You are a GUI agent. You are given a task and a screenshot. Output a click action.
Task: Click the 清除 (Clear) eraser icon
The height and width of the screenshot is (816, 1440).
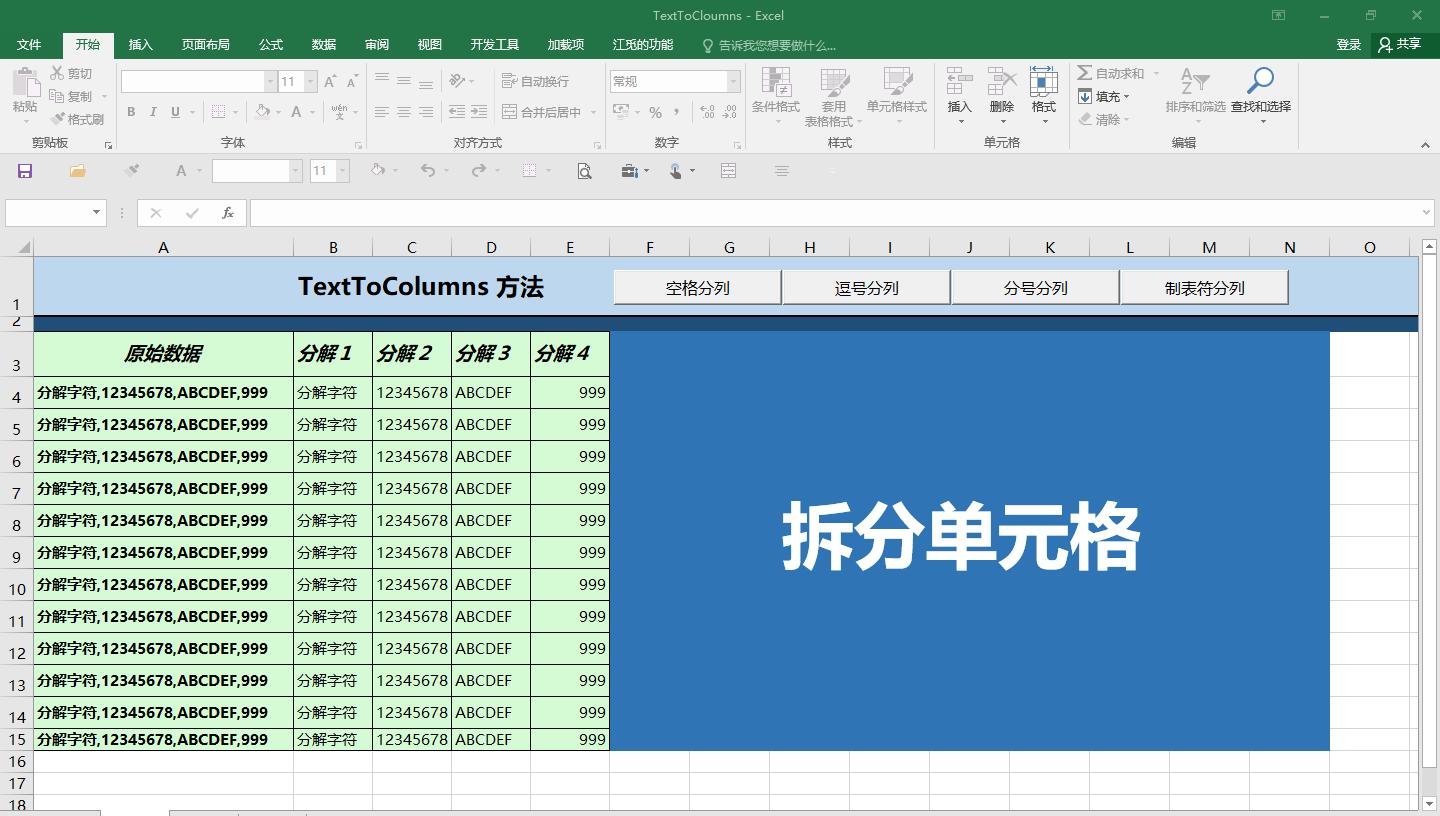point(1087,120)
